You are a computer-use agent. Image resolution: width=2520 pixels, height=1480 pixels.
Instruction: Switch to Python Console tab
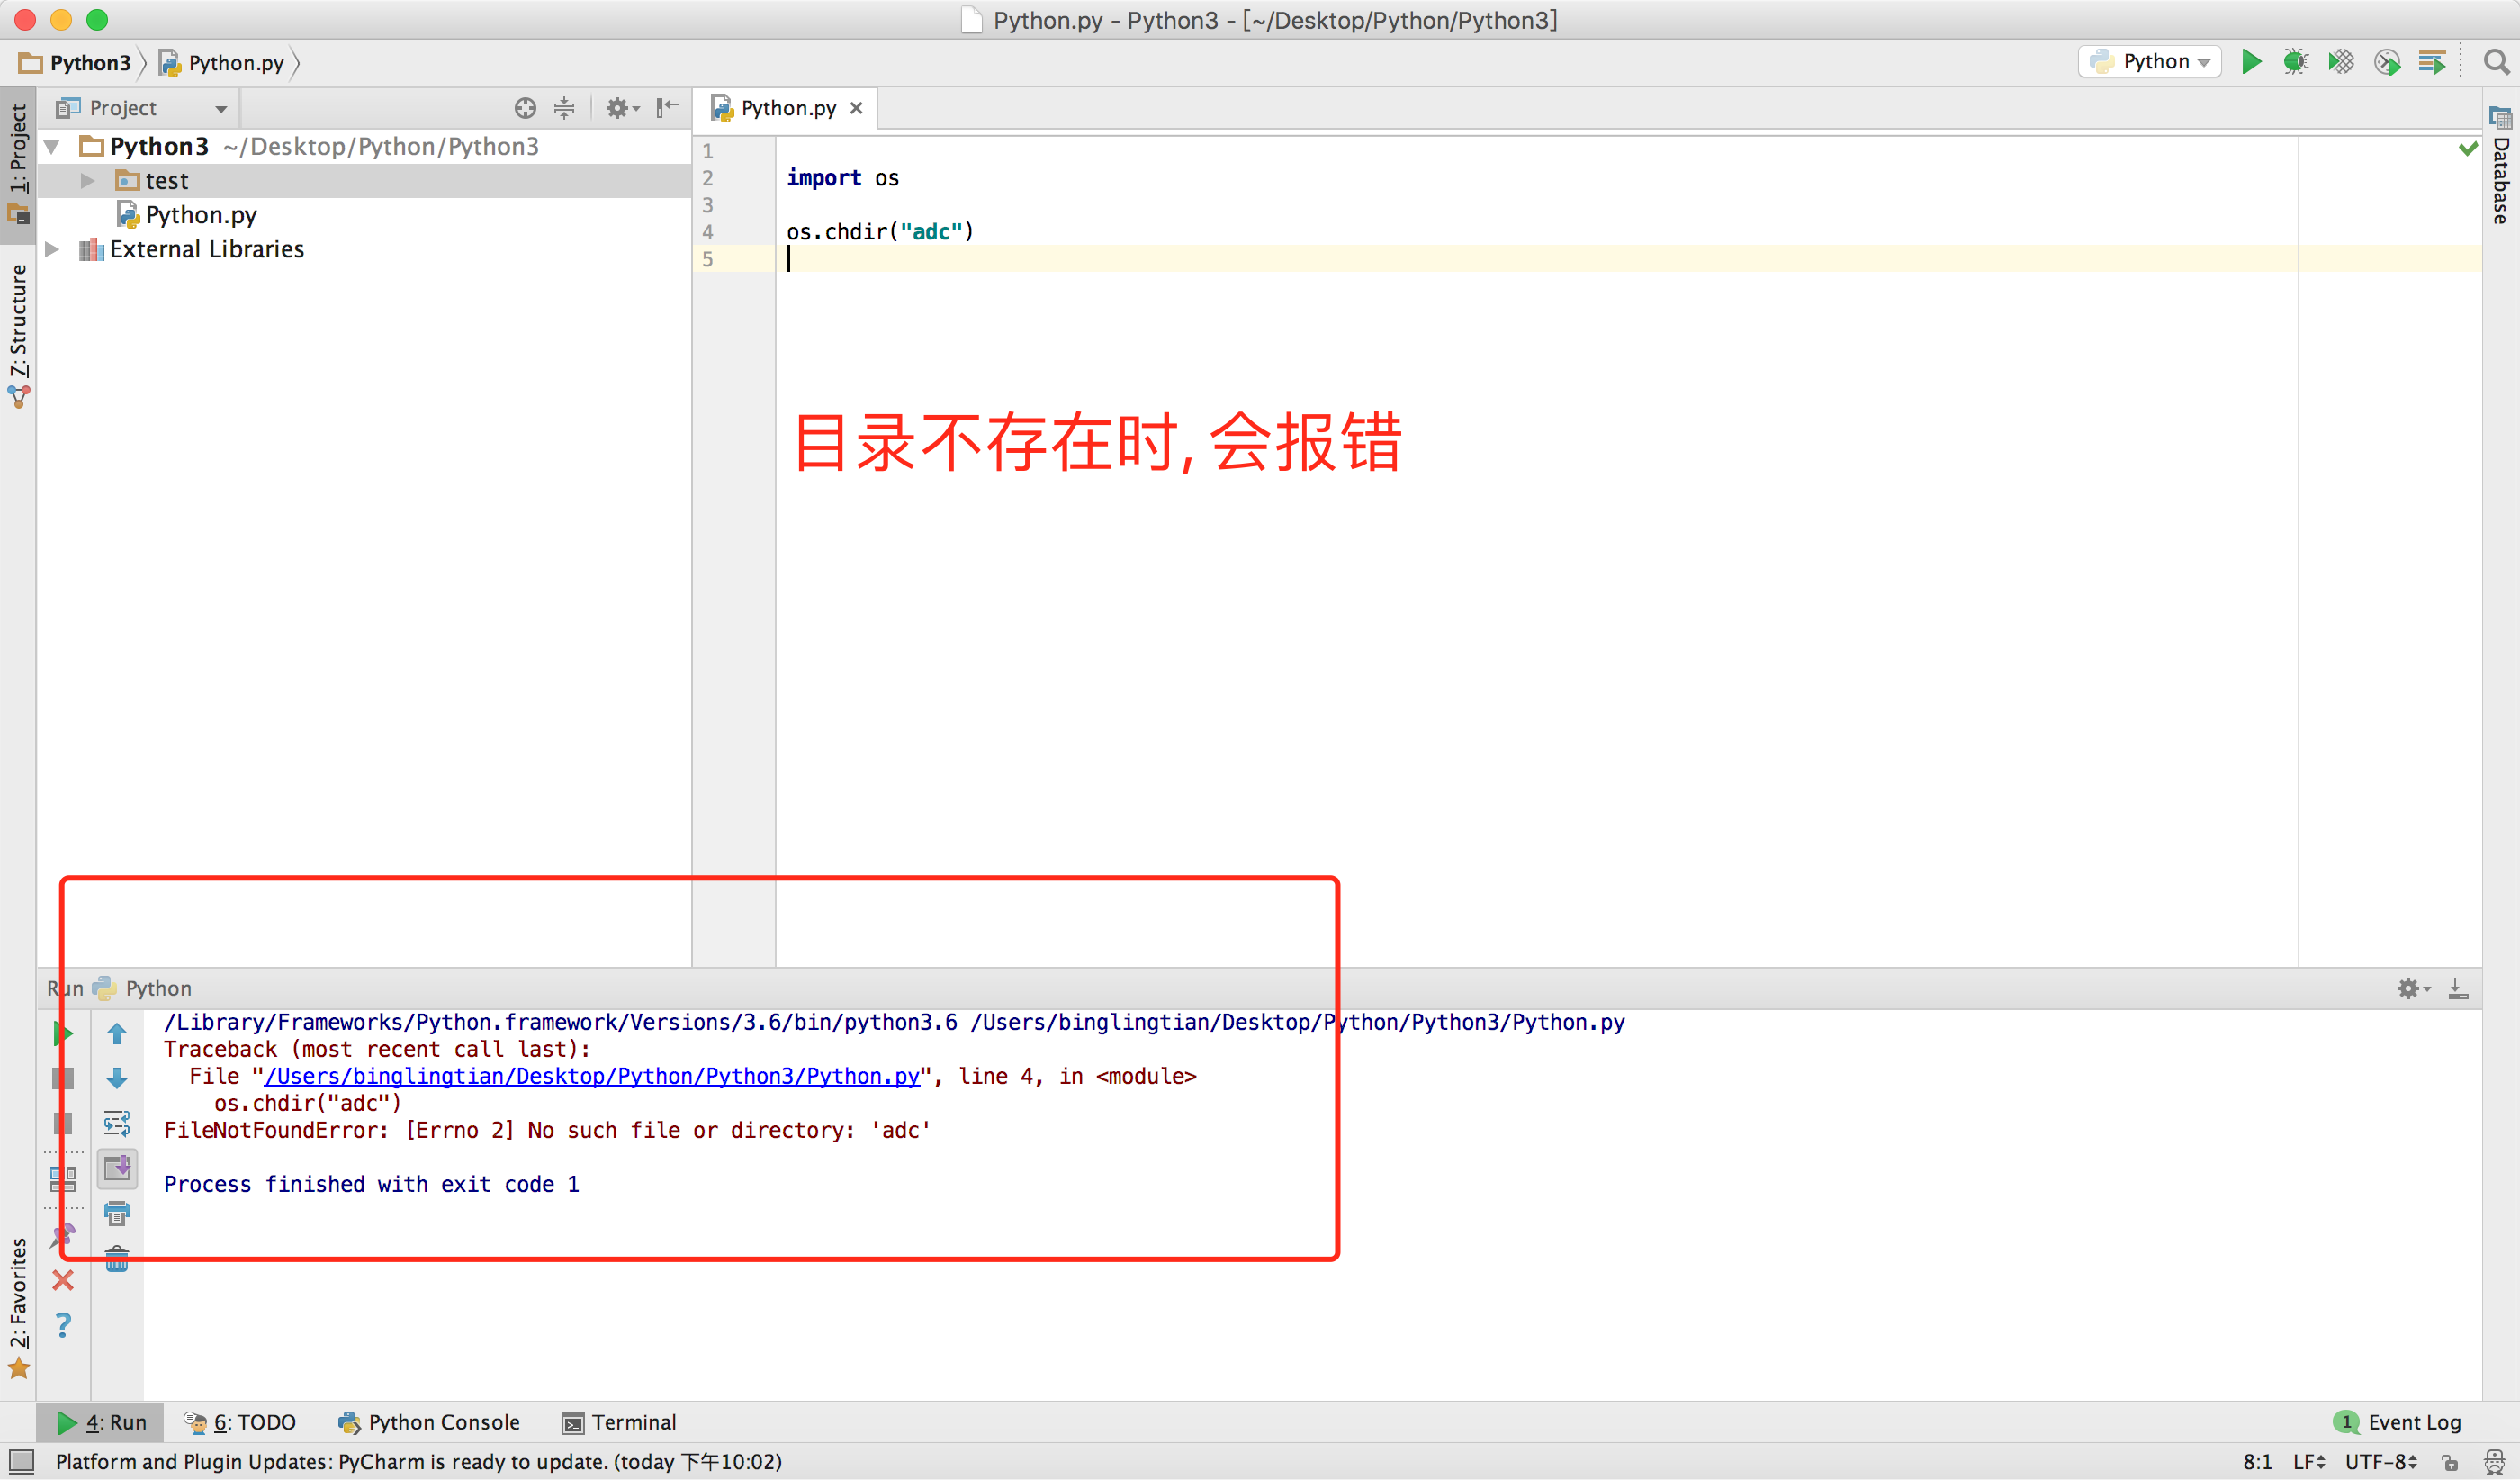point(429,1422)
